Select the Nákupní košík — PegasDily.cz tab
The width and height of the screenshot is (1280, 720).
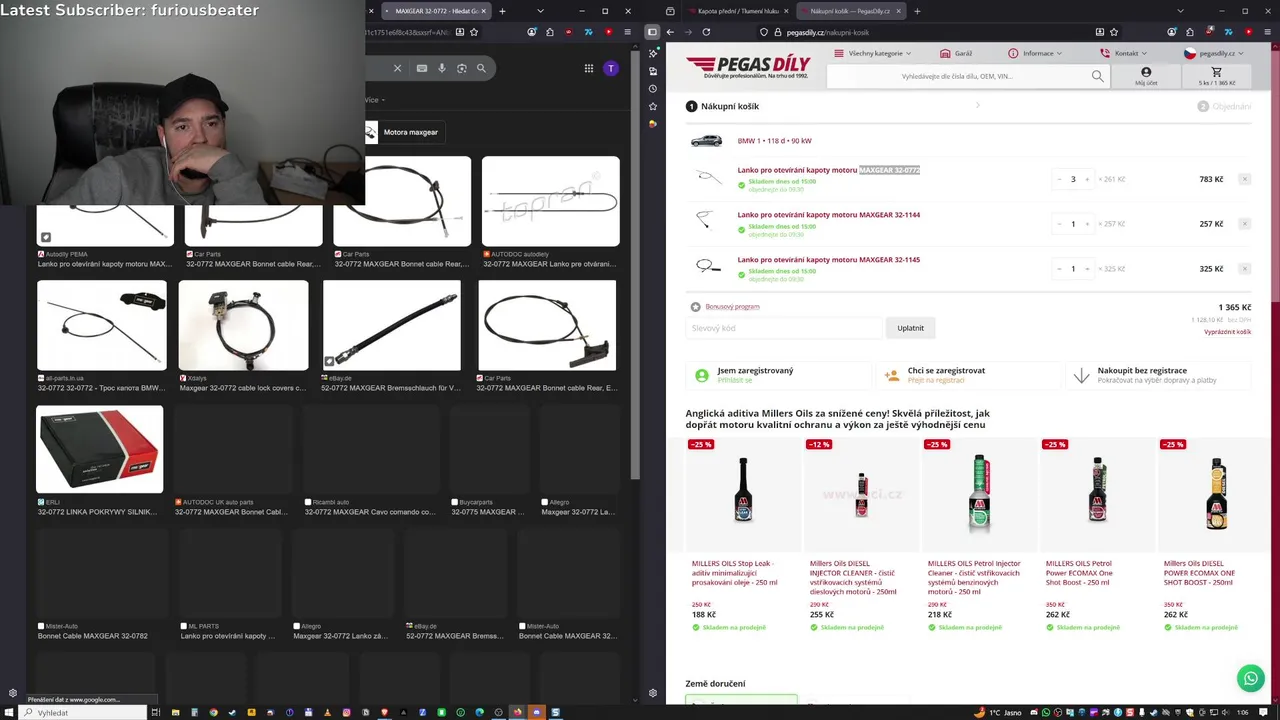849,11
